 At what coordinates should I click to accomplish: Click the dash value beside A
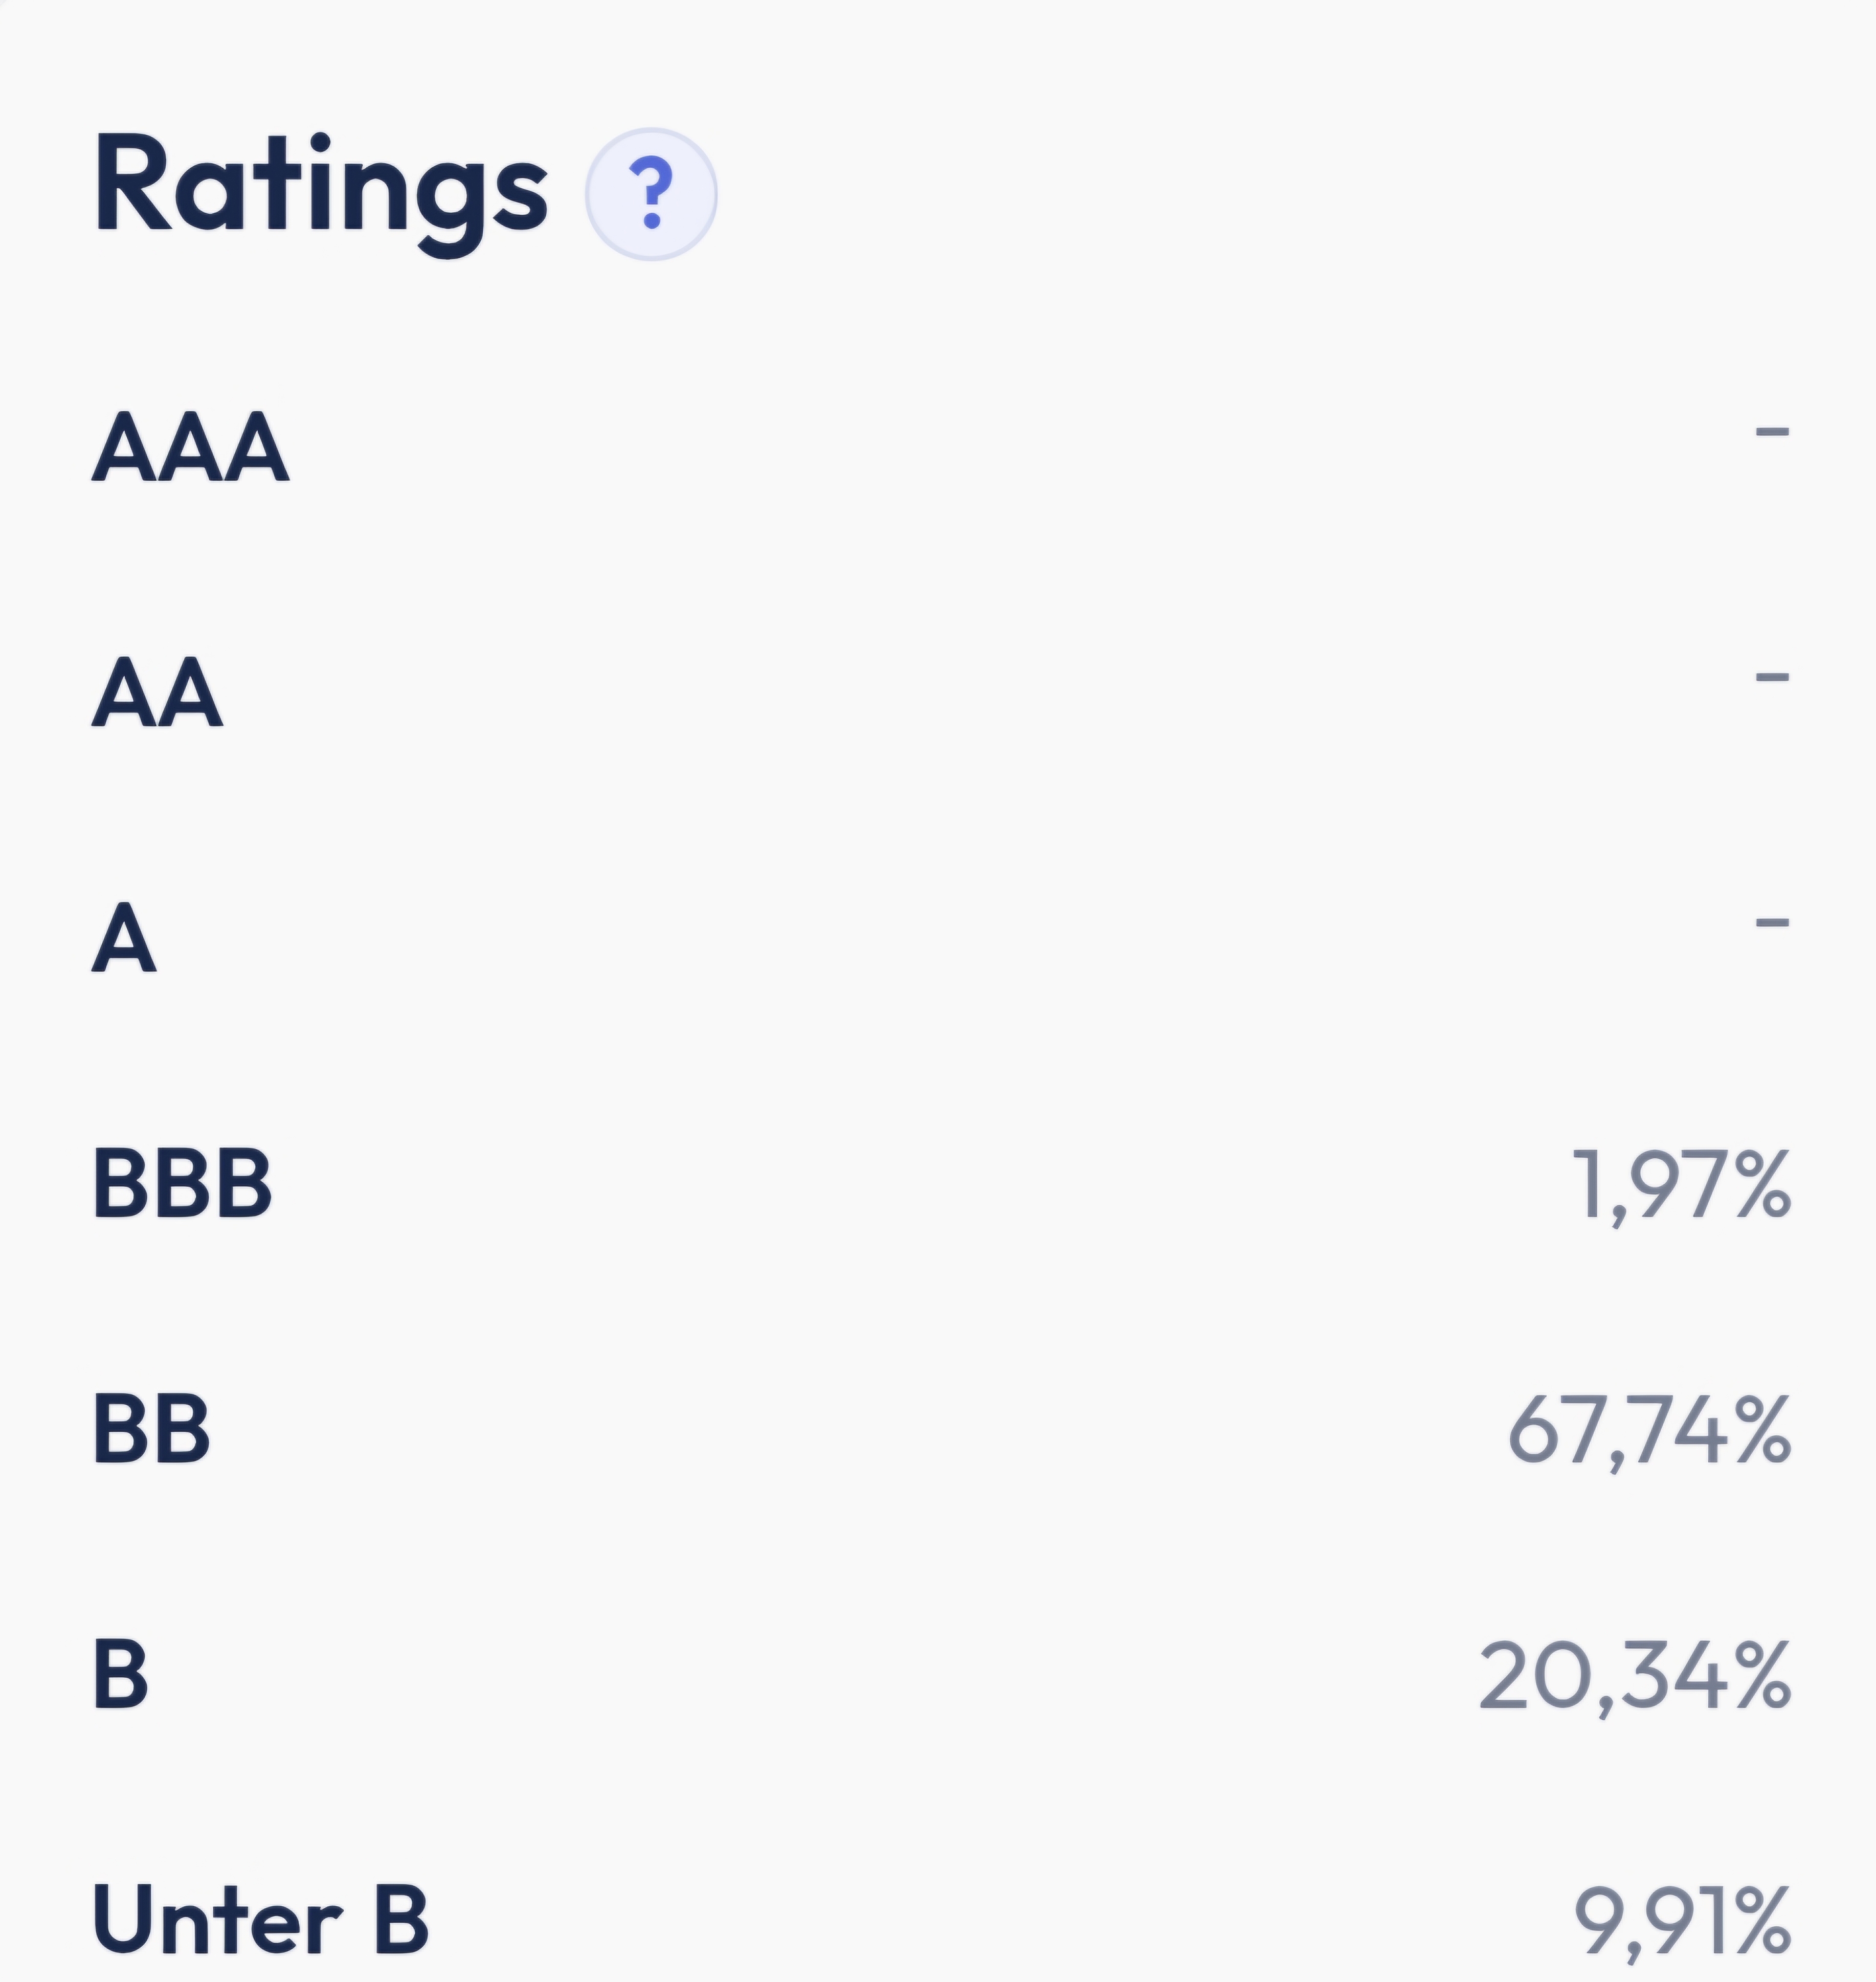[x=1772, y=922]
